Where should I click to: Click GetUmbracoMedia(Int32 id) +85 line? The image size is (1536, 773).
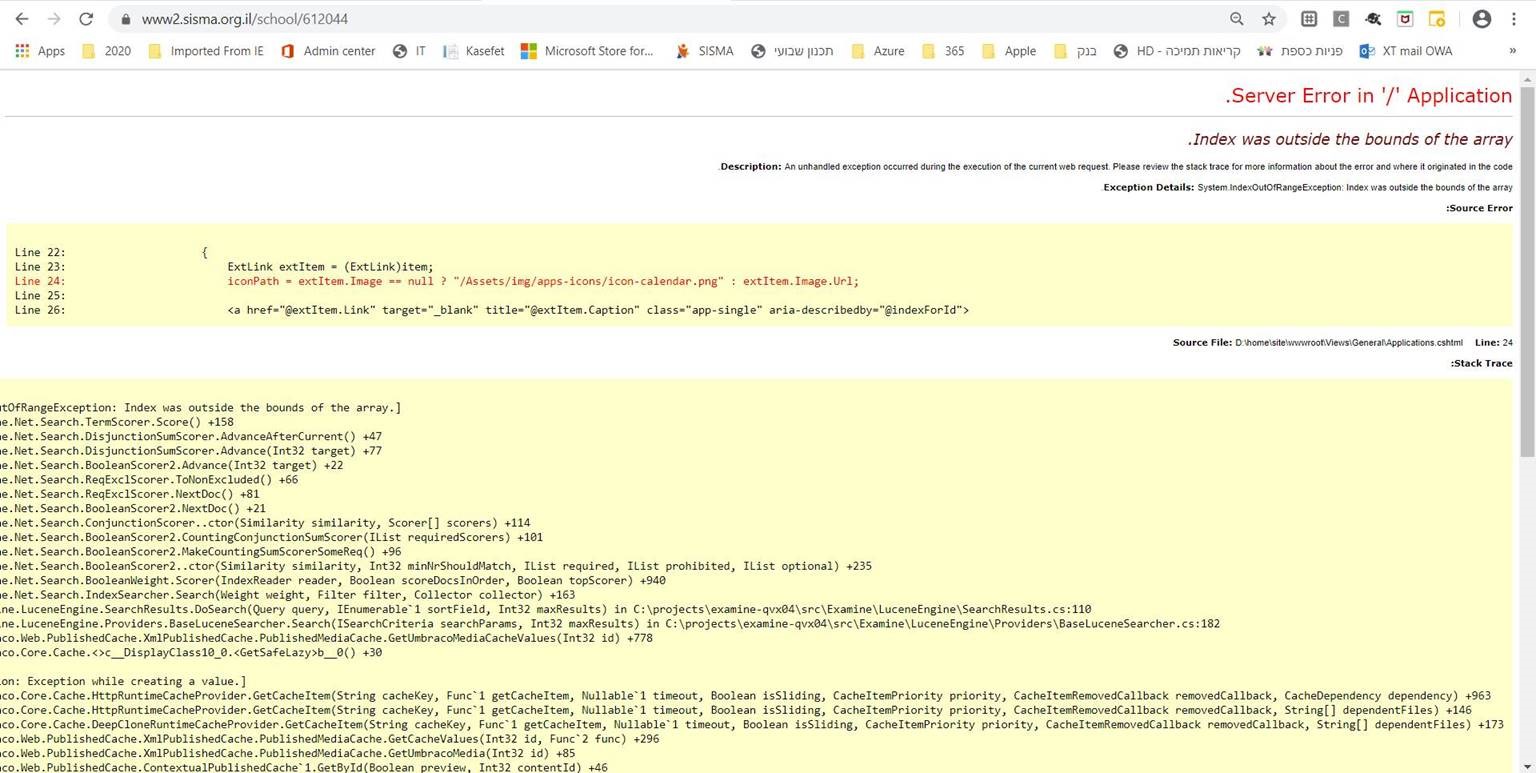(288, 753)
